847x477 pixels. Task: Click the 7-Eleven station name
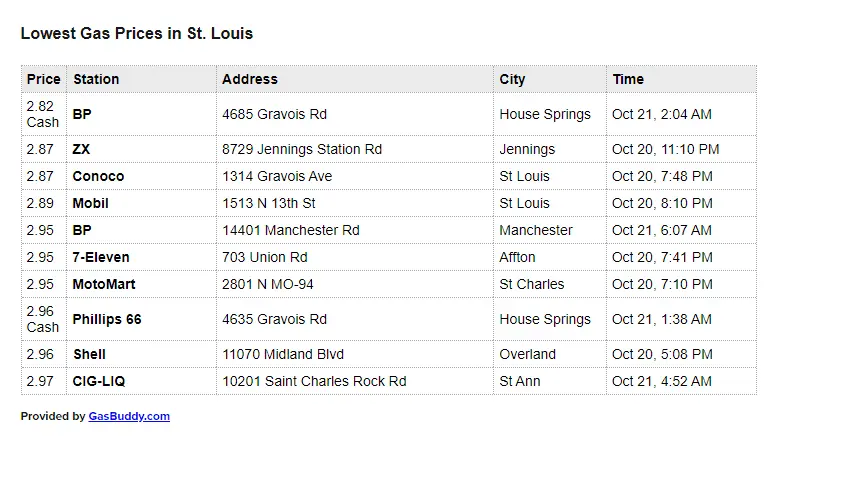tap(101, 257)
